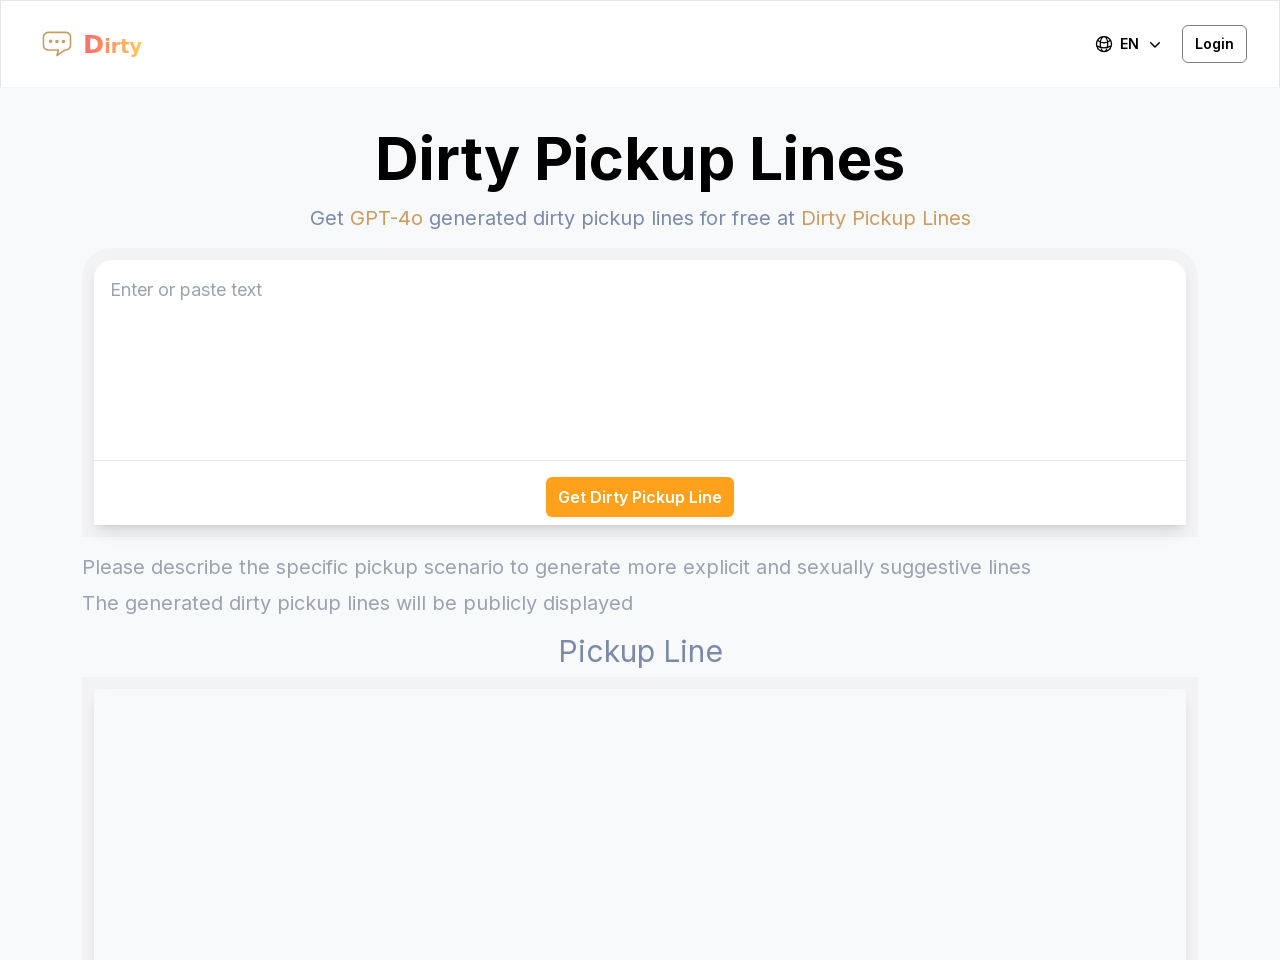Click inside the Enter or paste text box
1280x960 pixels.
[640, 360]
